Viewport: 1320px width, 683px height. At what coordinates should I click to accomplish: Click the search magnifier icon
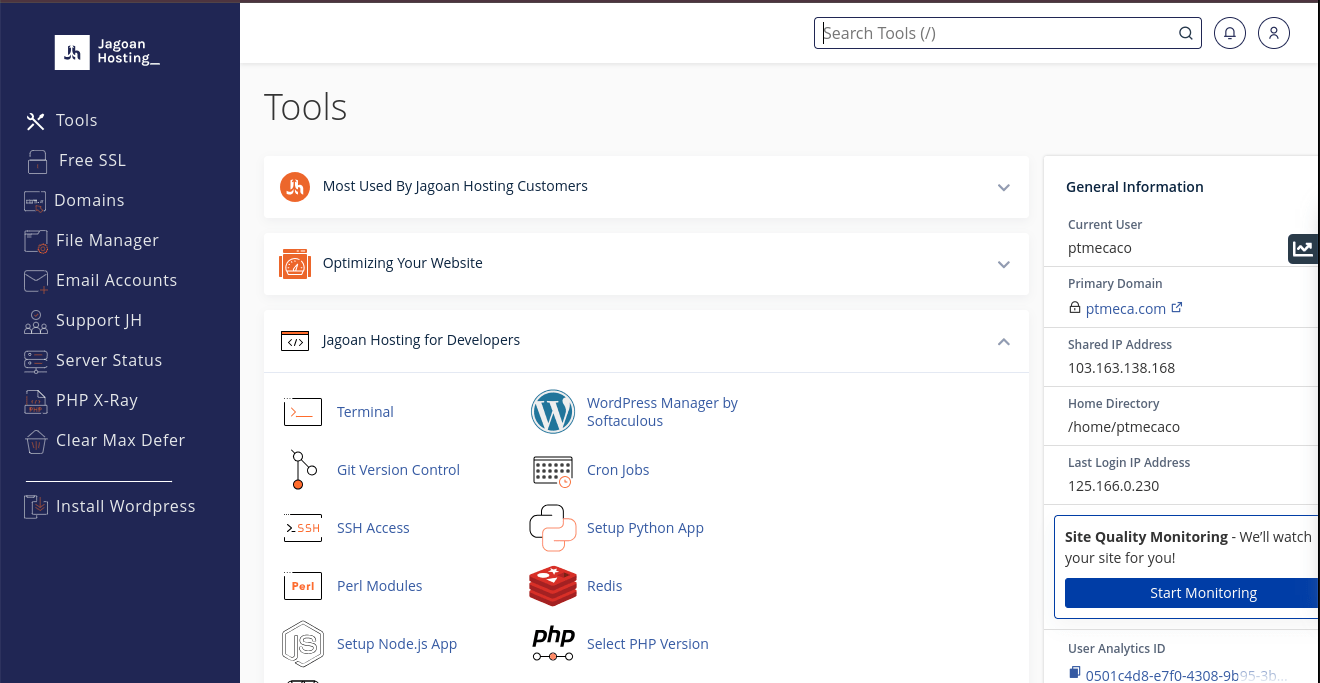(1186, 33)
